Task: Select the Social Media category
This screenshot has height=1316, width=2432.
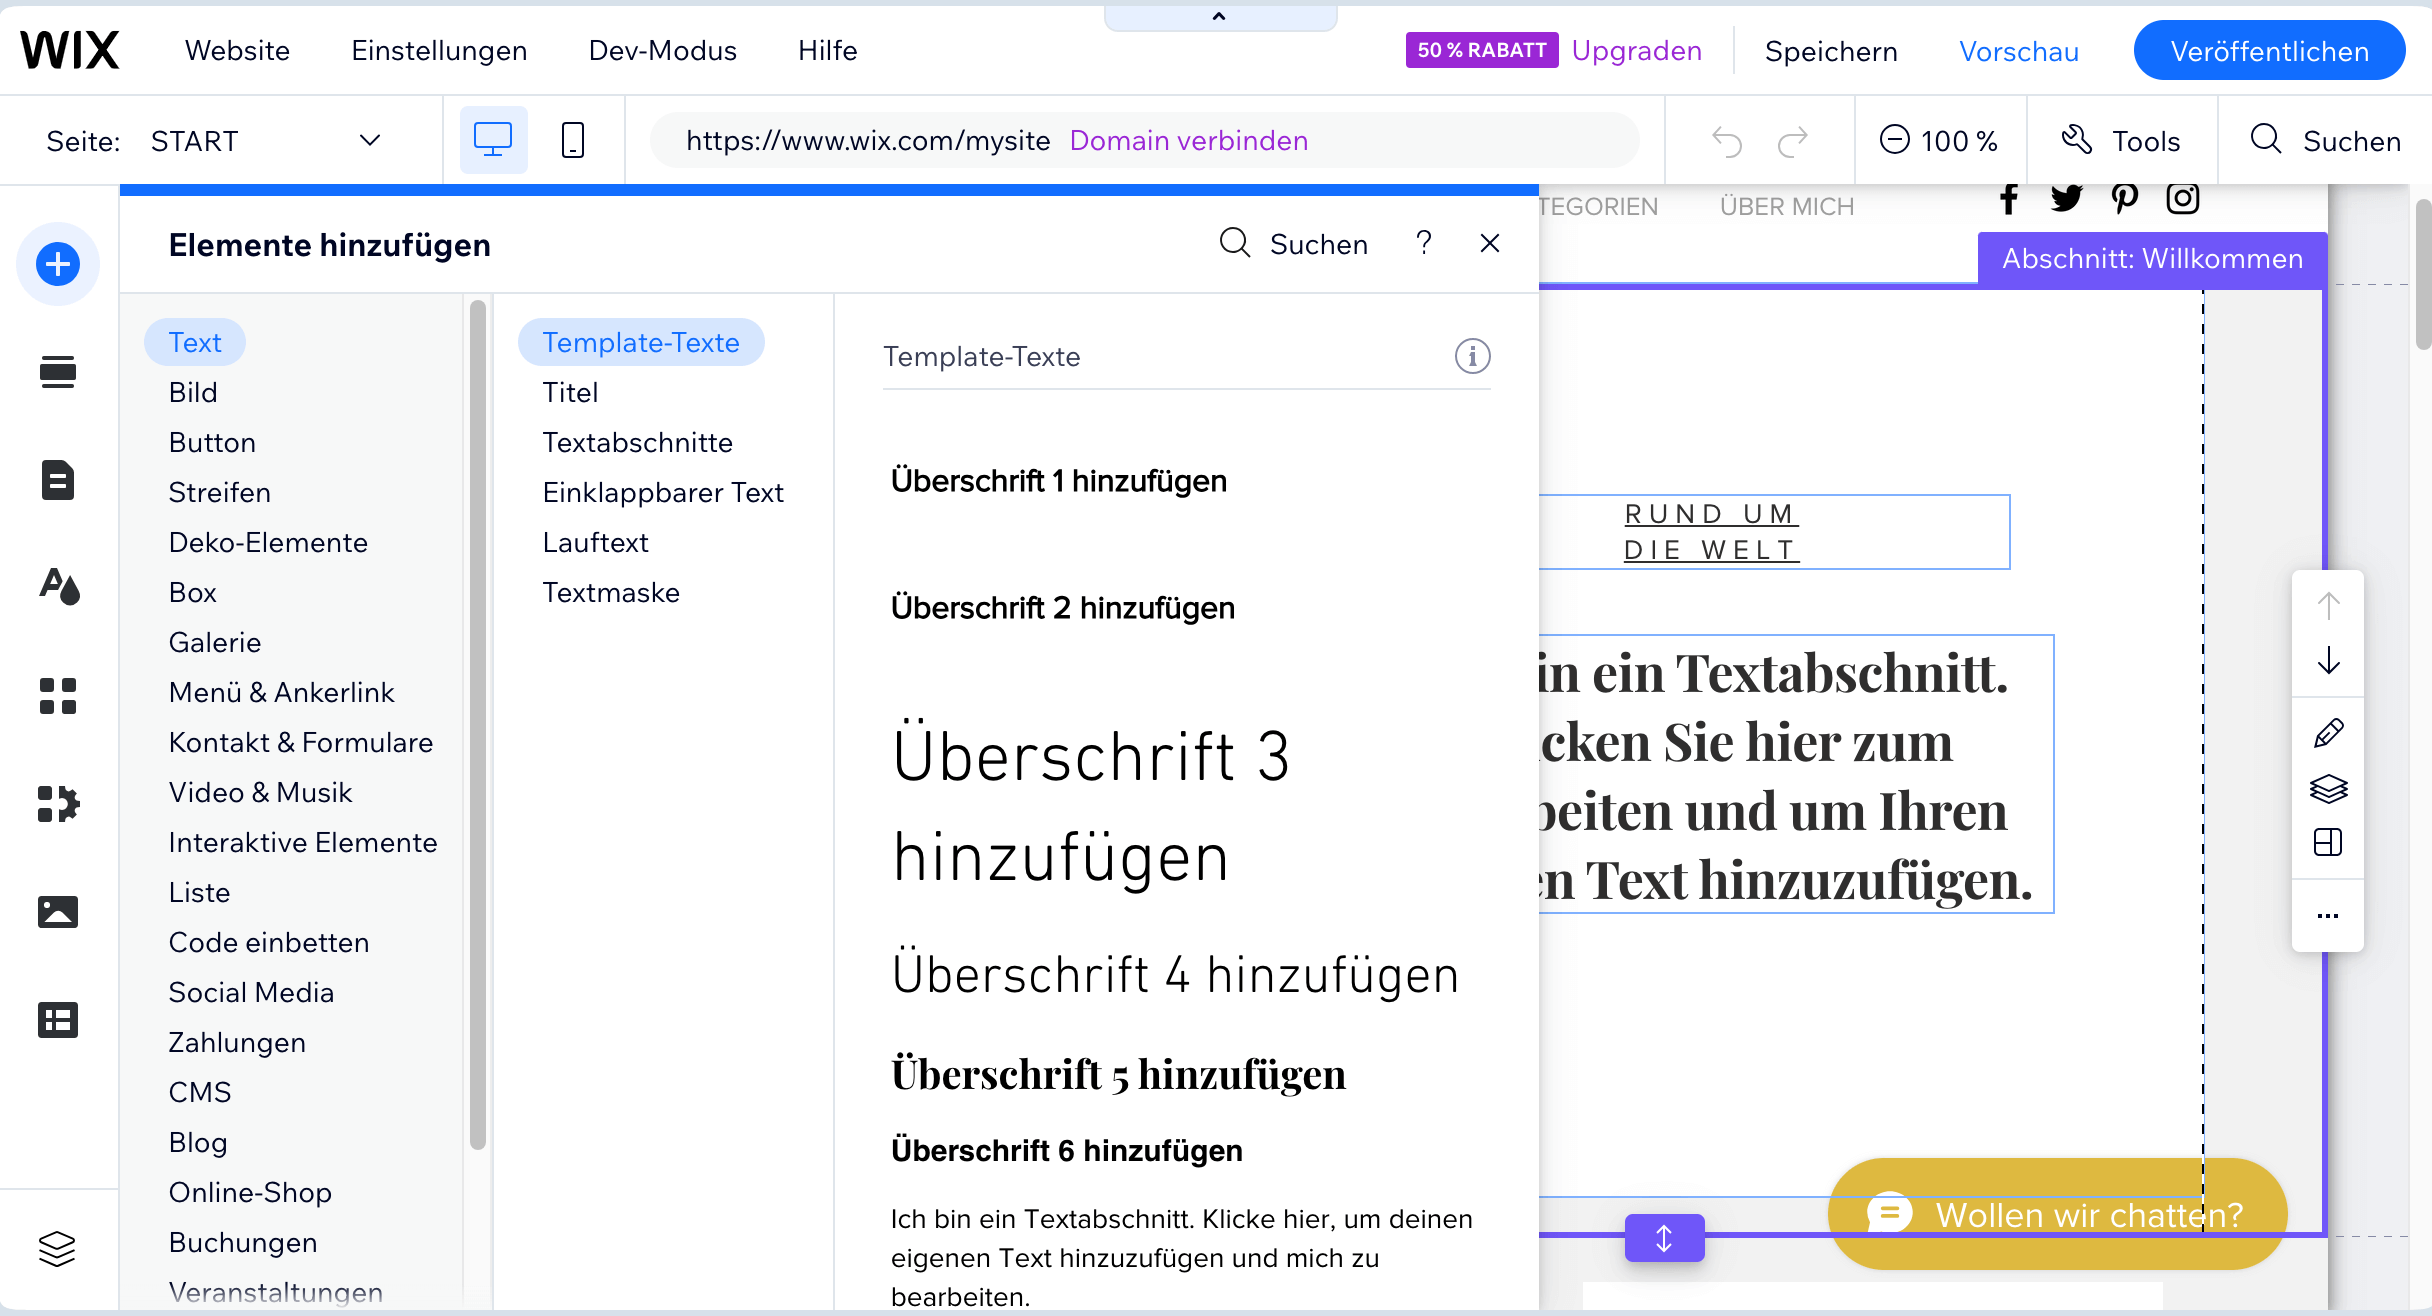Action: [x=251, y=992]
